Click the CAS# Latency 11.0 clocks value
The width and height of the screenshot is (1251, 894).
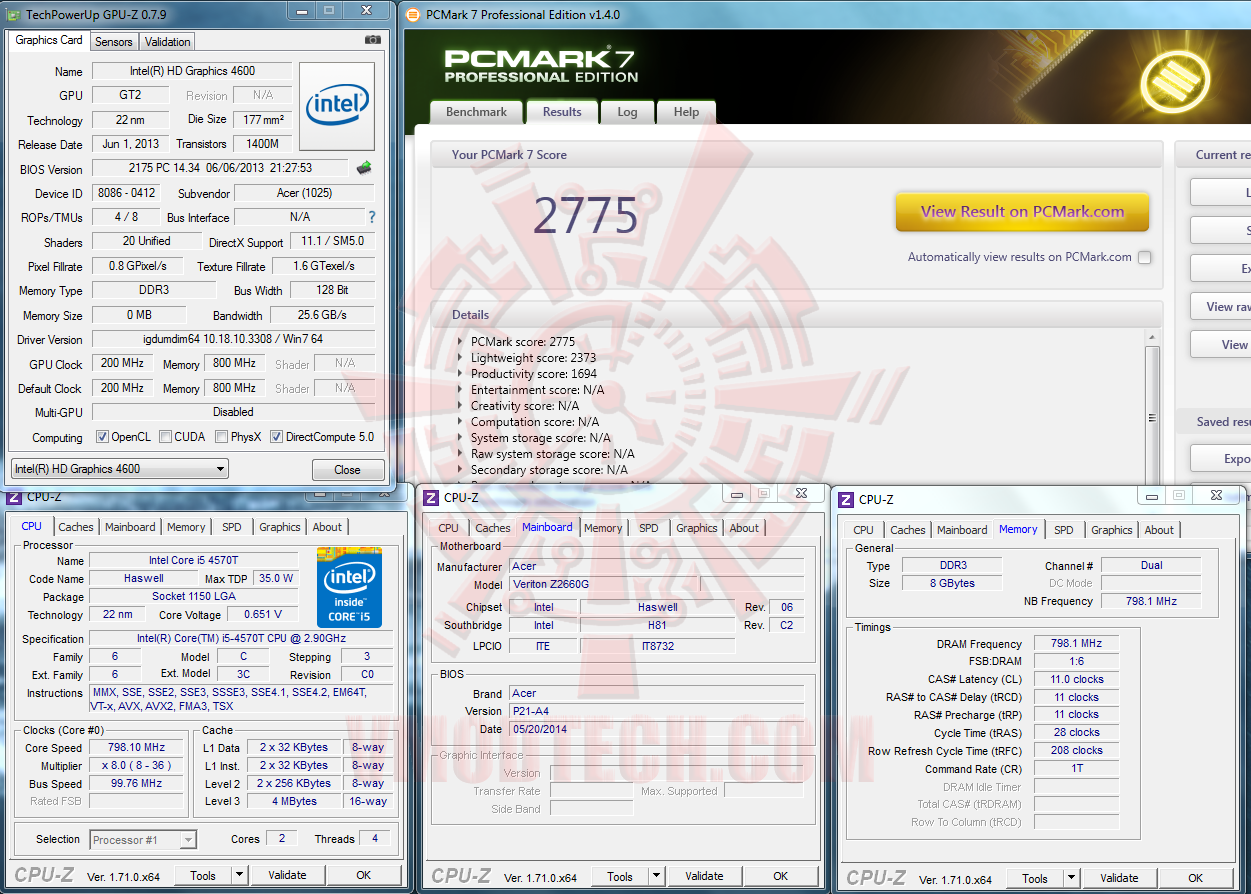1076,679
